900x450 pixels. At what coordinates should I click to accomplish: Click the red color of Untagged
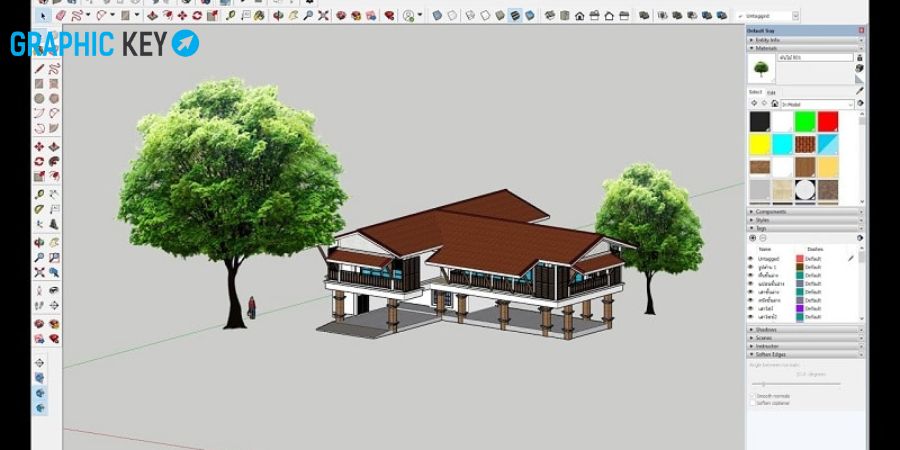[800, 258]
